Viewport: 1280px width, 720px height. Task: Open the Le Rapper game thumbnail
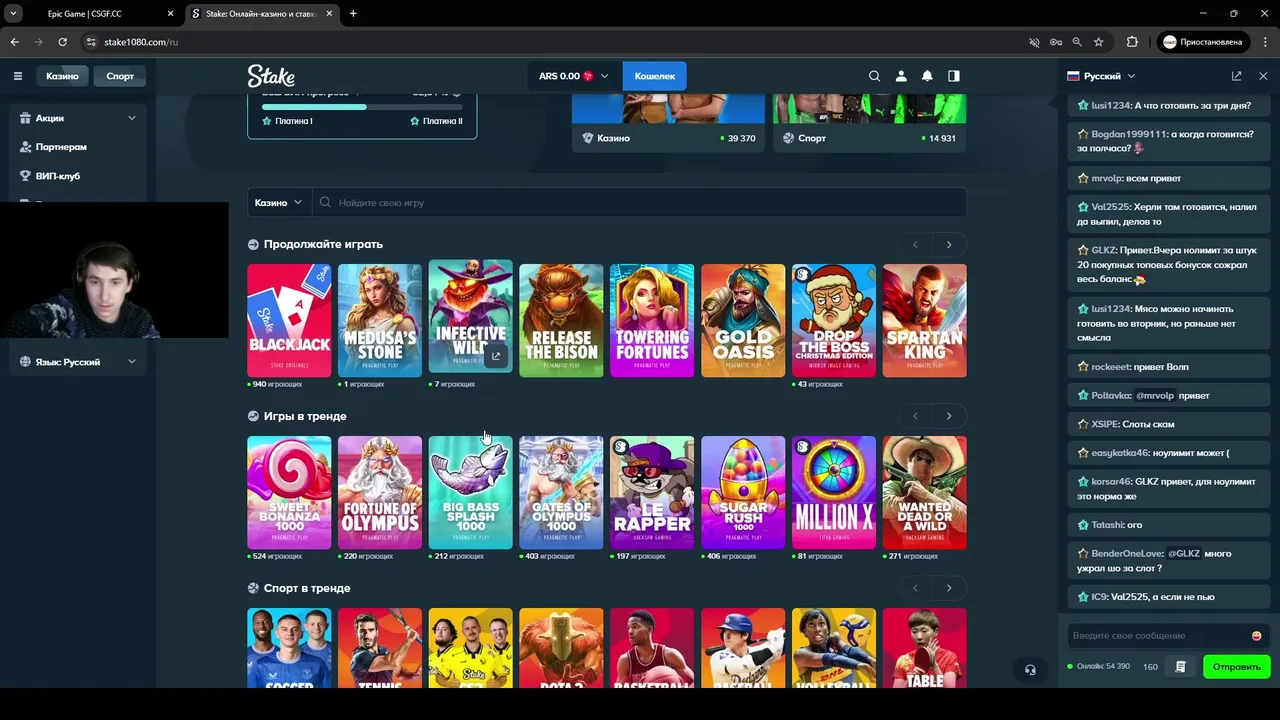tap(652, 492)
